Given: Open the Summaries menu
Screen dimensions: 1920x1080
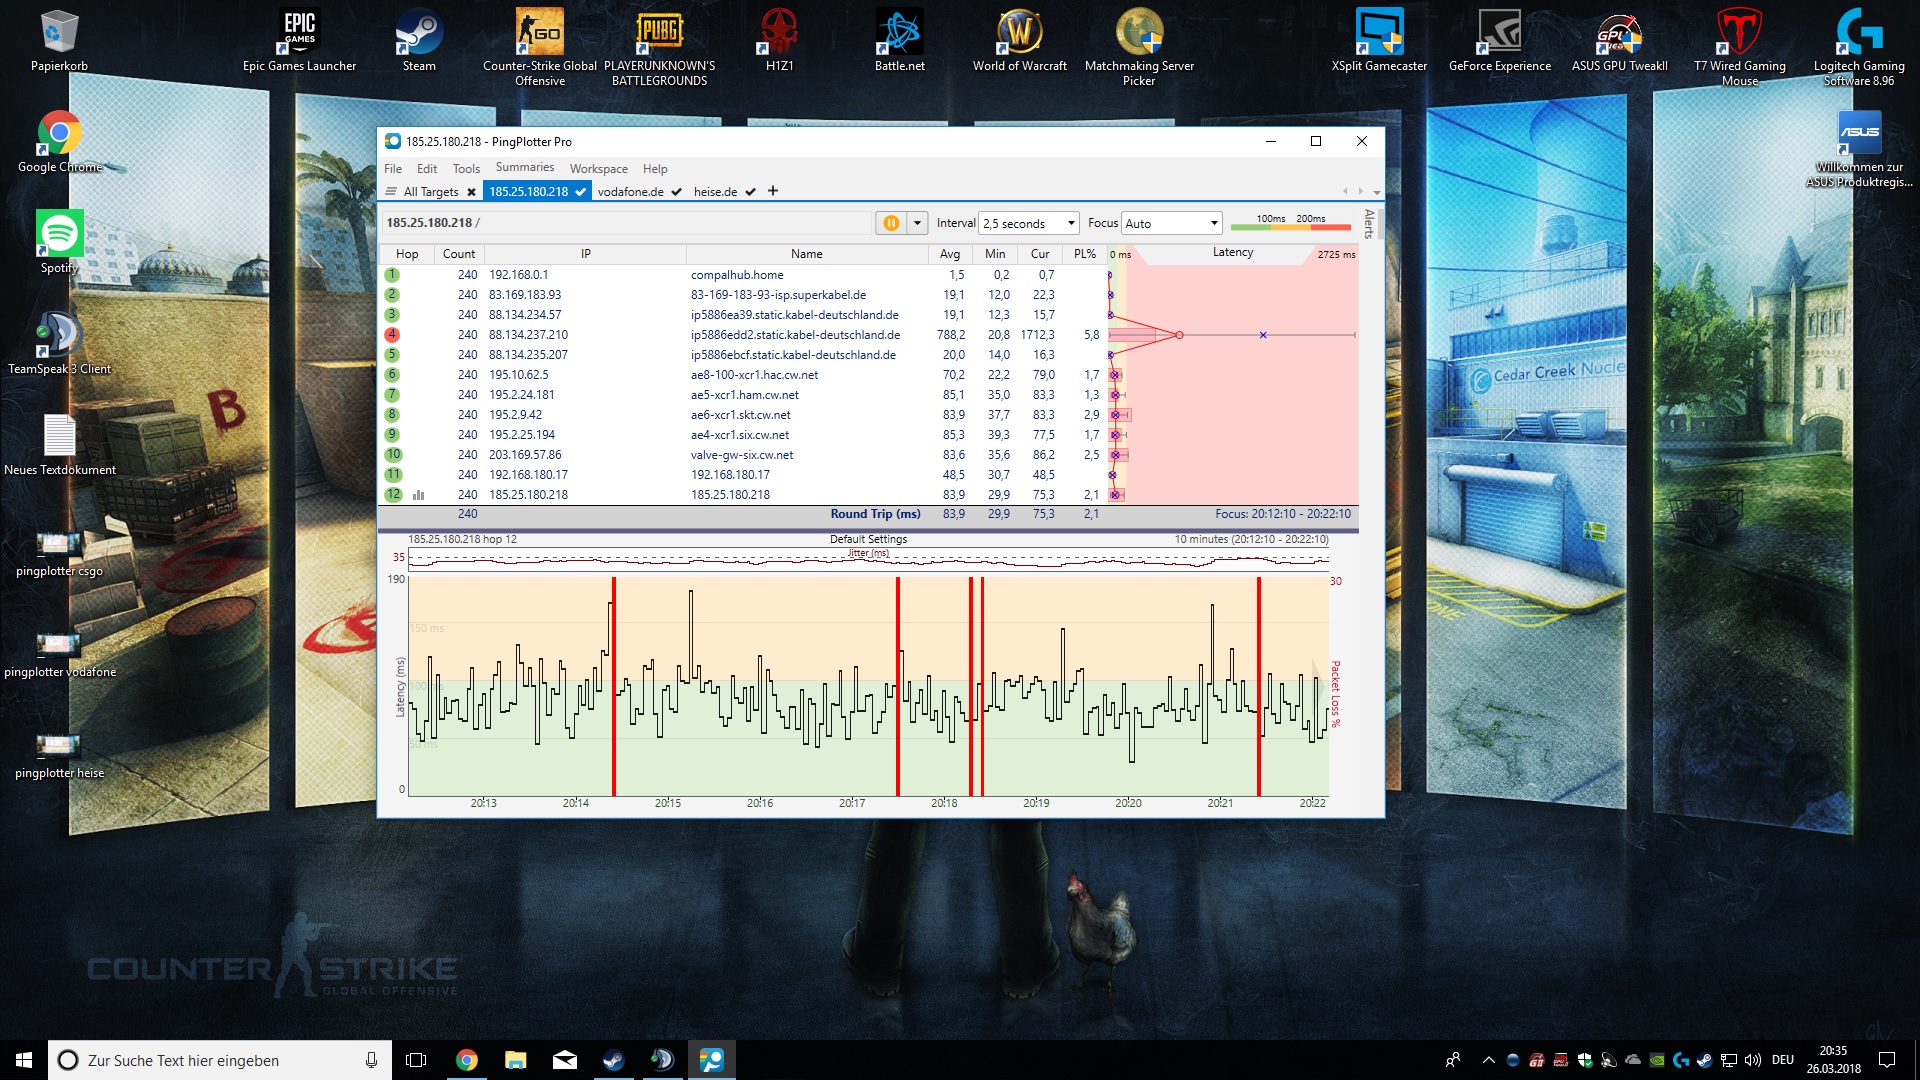Looking at the screenshot, I should [x=524, y=168].
